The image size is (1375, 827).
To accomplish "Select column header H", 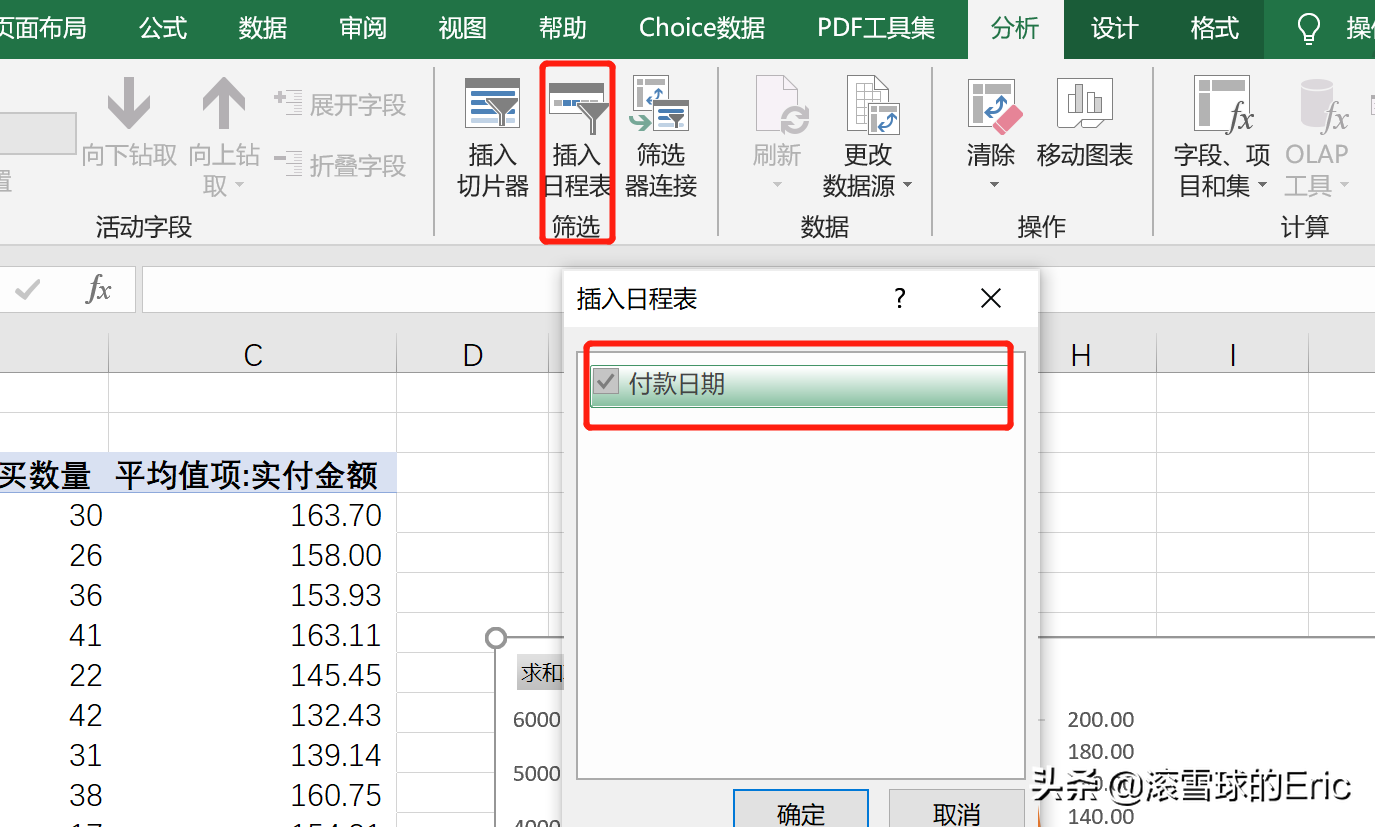I will (x=1081, y=354).
